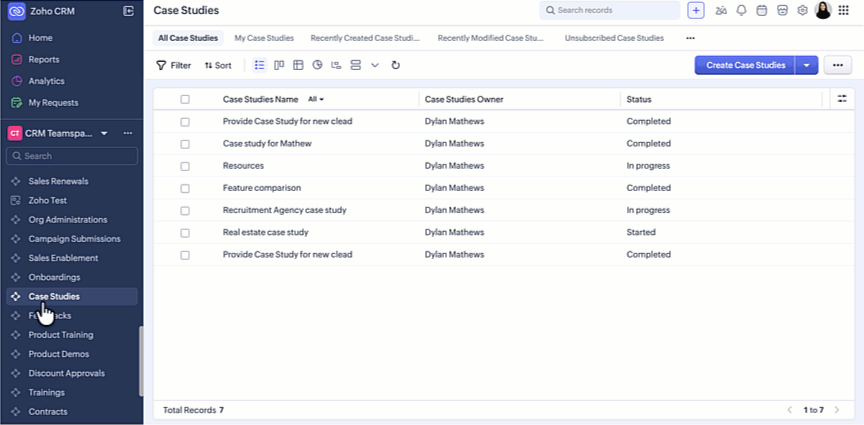Open the calendar icon in header
This screenshot has height=425, width=864.
(761, 10)
